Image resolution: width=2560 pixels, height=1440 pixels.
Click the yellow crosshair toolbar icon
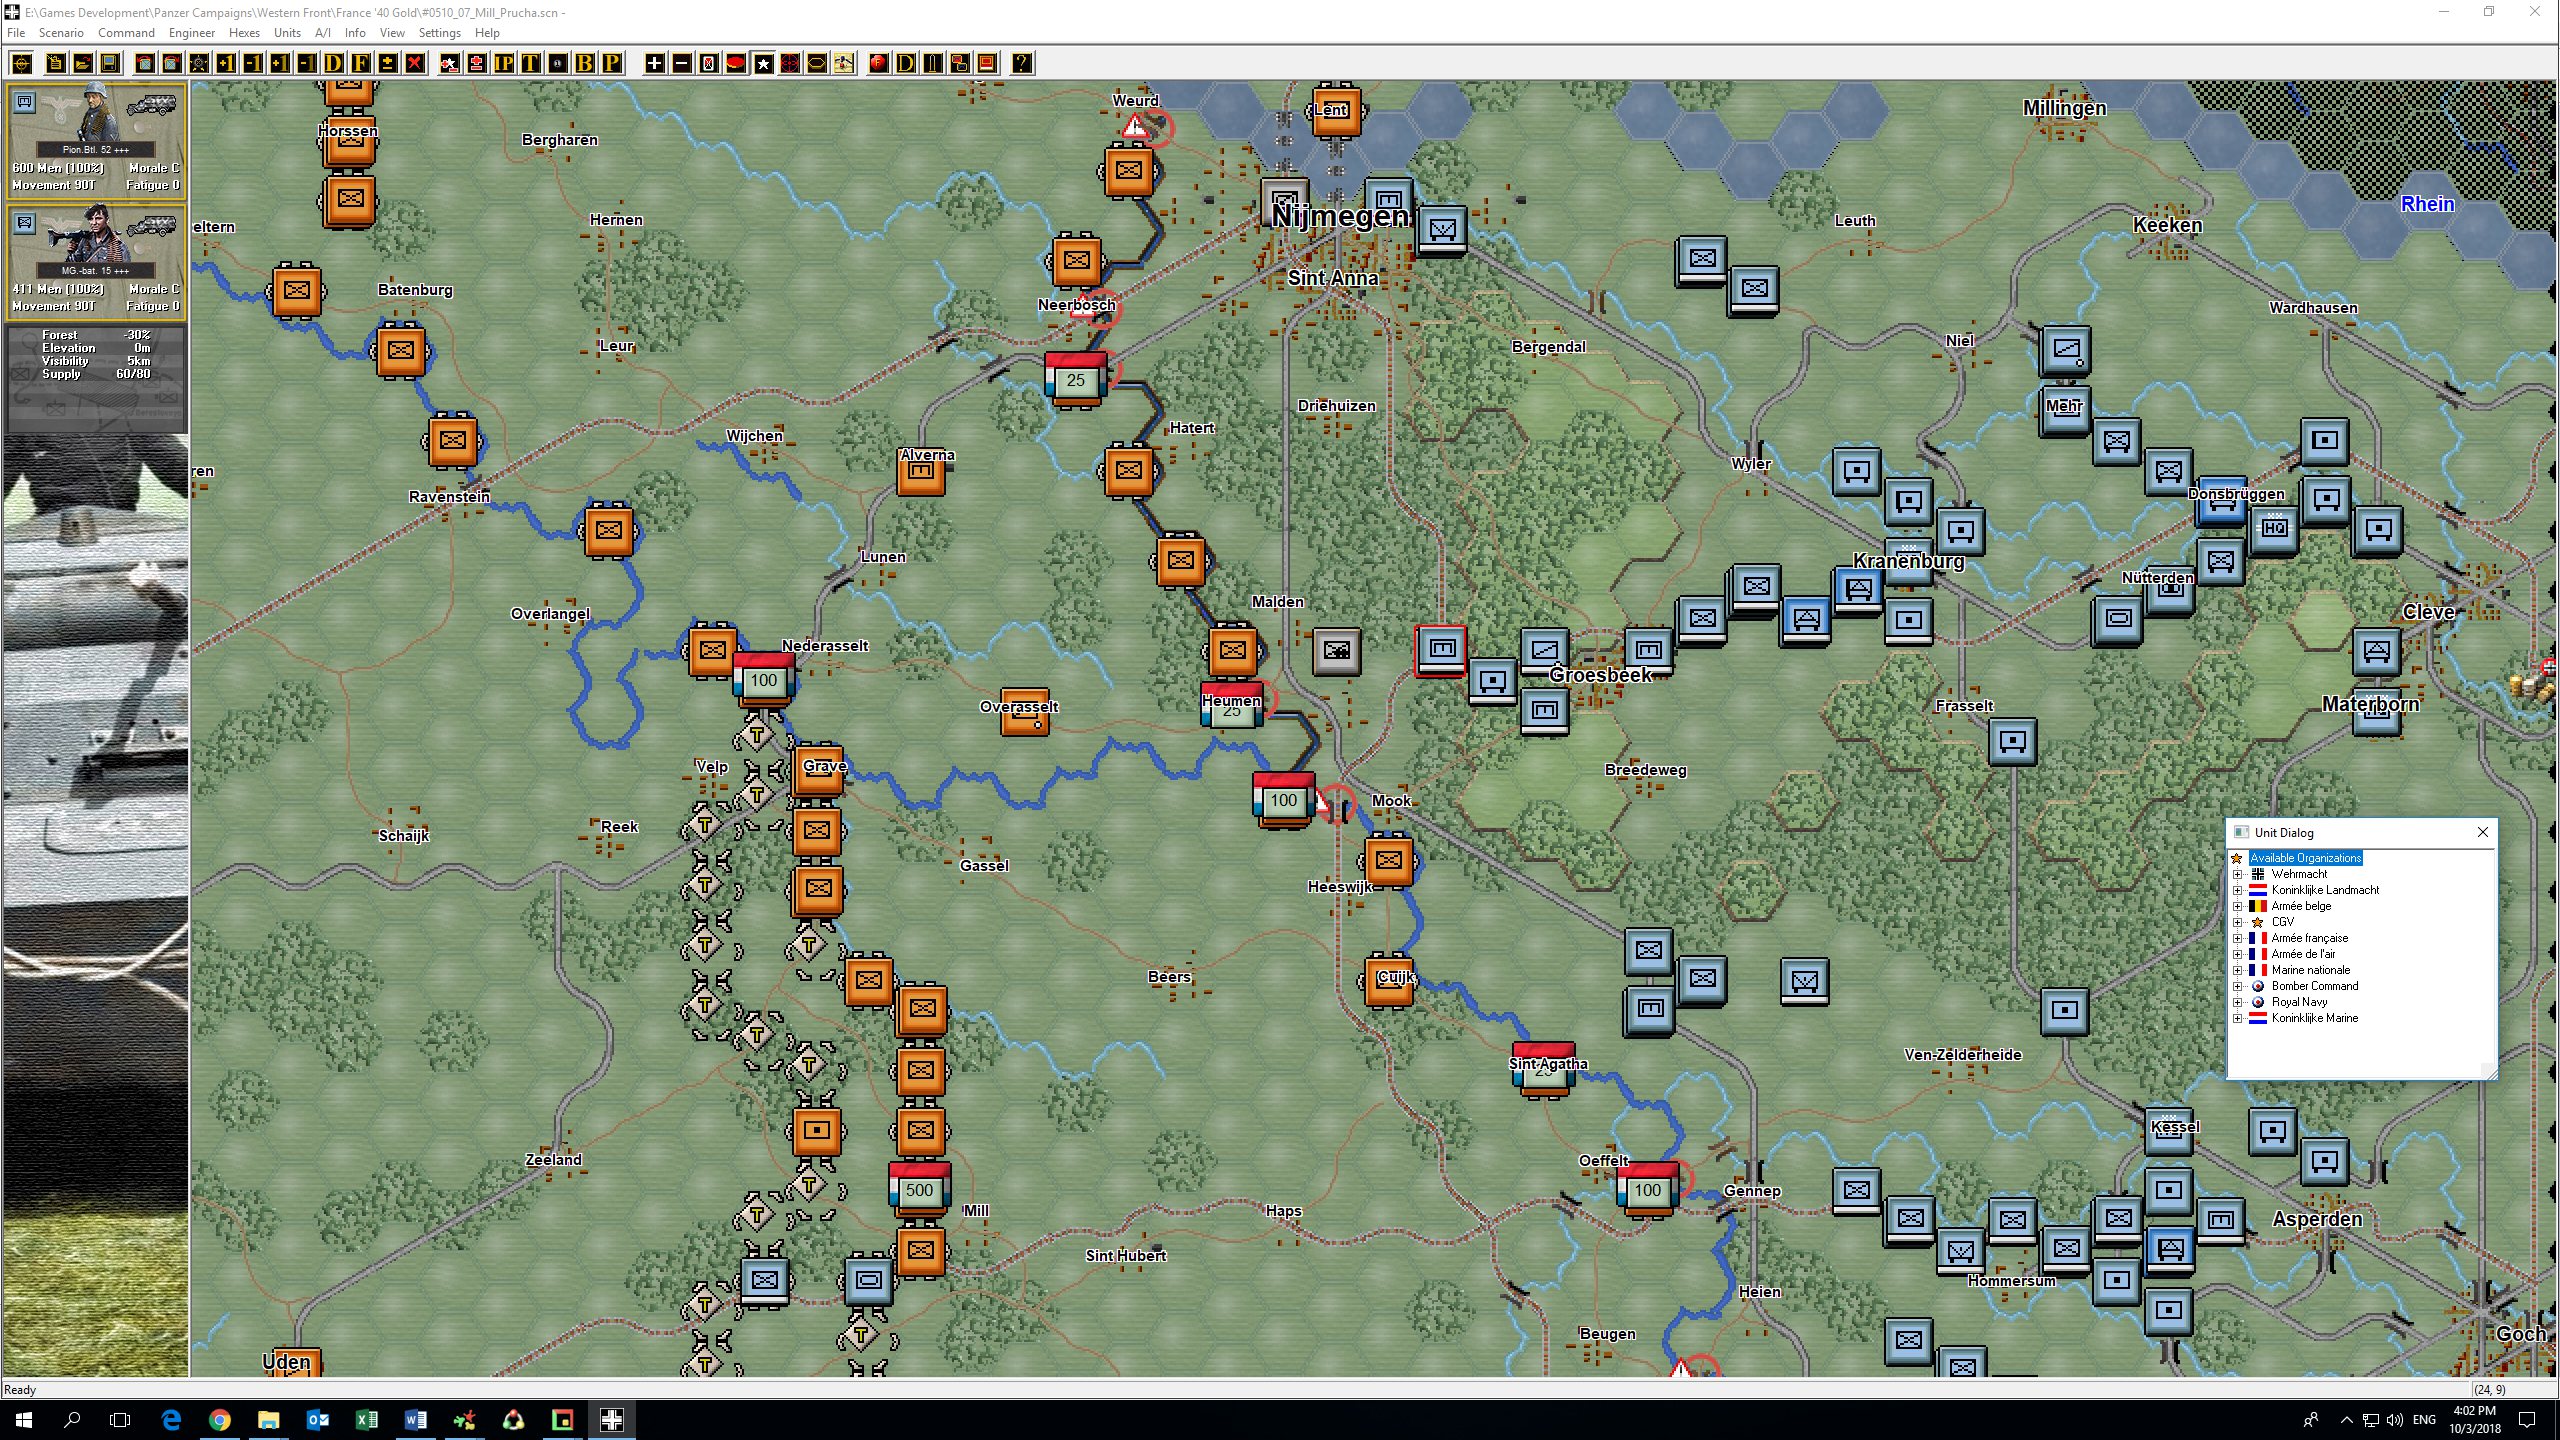click(x=22, y=64)
